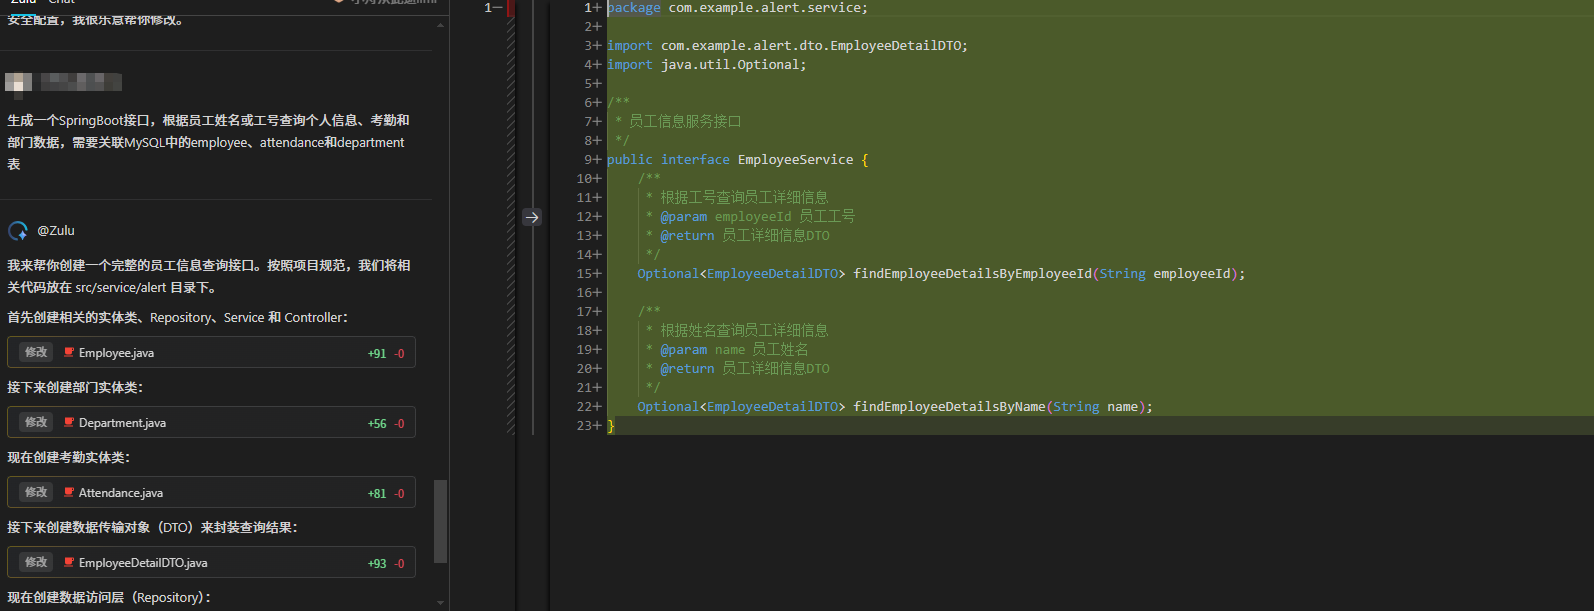Viewport: 1594px width, 611px height.
Task: Click the 修改 badge on Attendance.java card
Action: [x=36, y=492]
